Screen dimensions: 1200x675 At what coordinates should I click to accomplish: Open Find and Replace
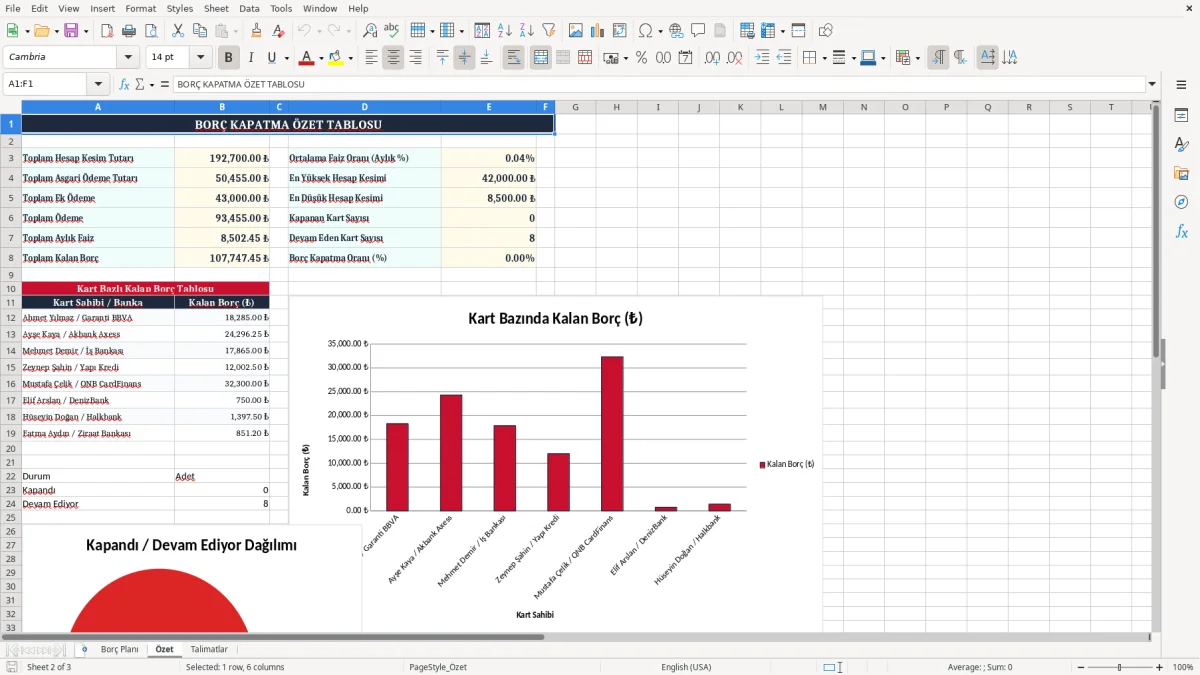[370, 31]
